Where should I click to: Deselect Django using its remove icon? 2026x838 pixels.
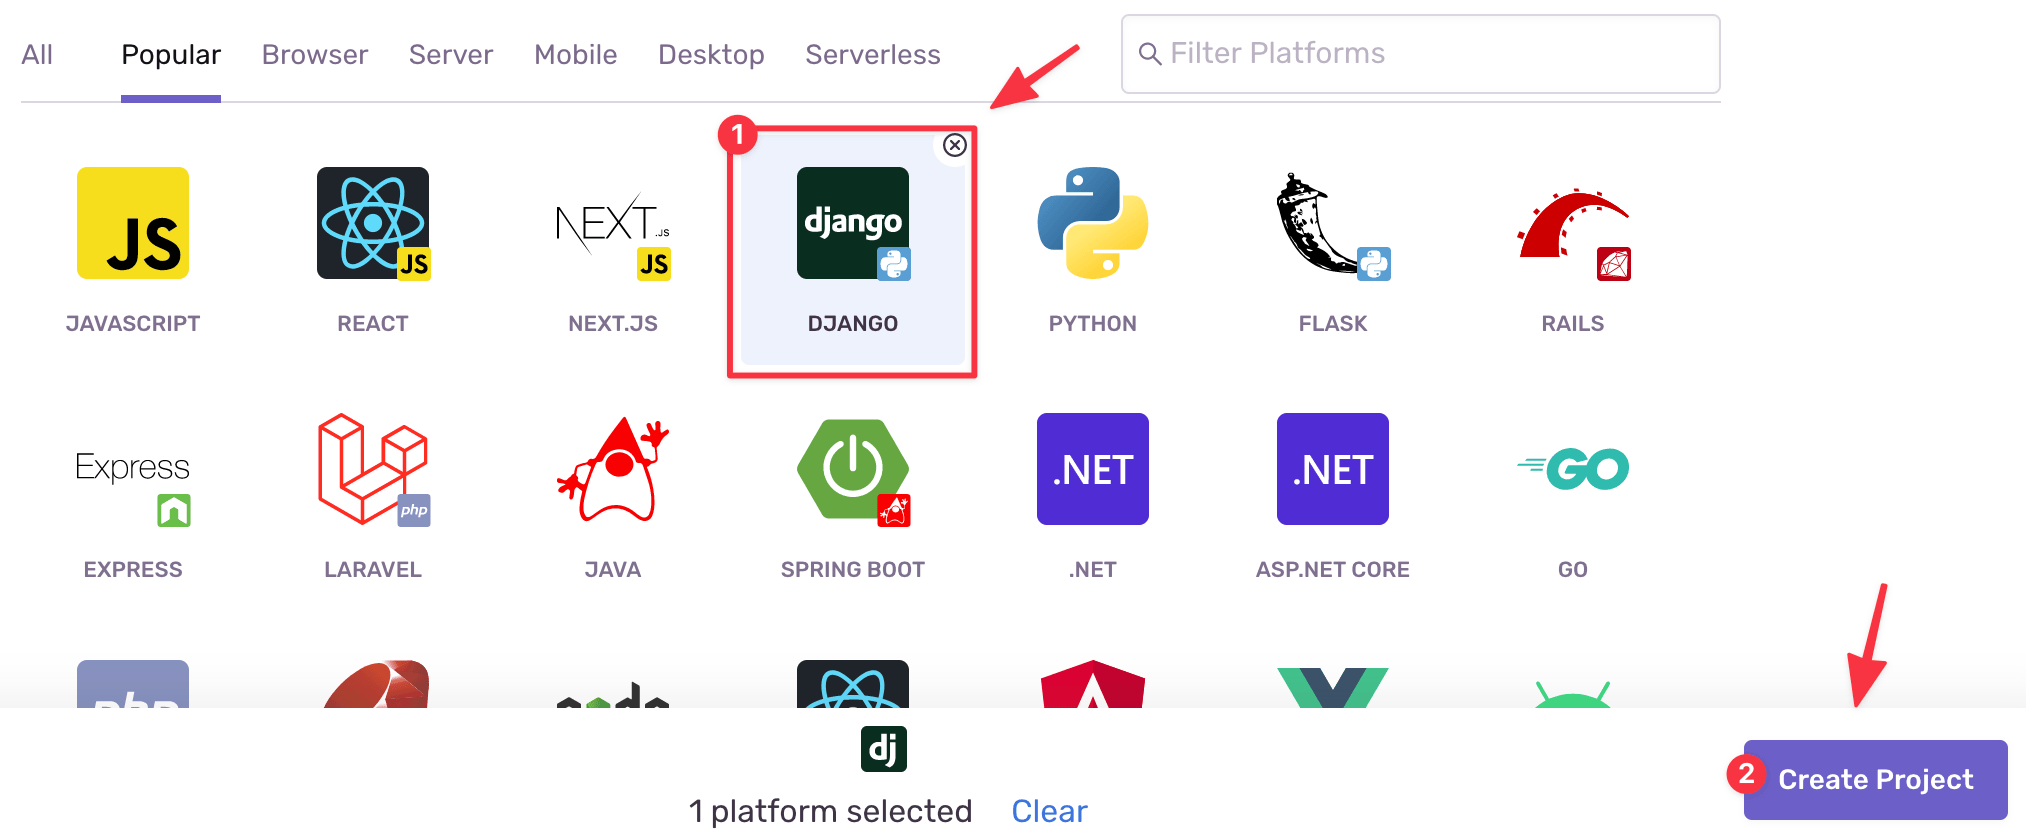955,145
